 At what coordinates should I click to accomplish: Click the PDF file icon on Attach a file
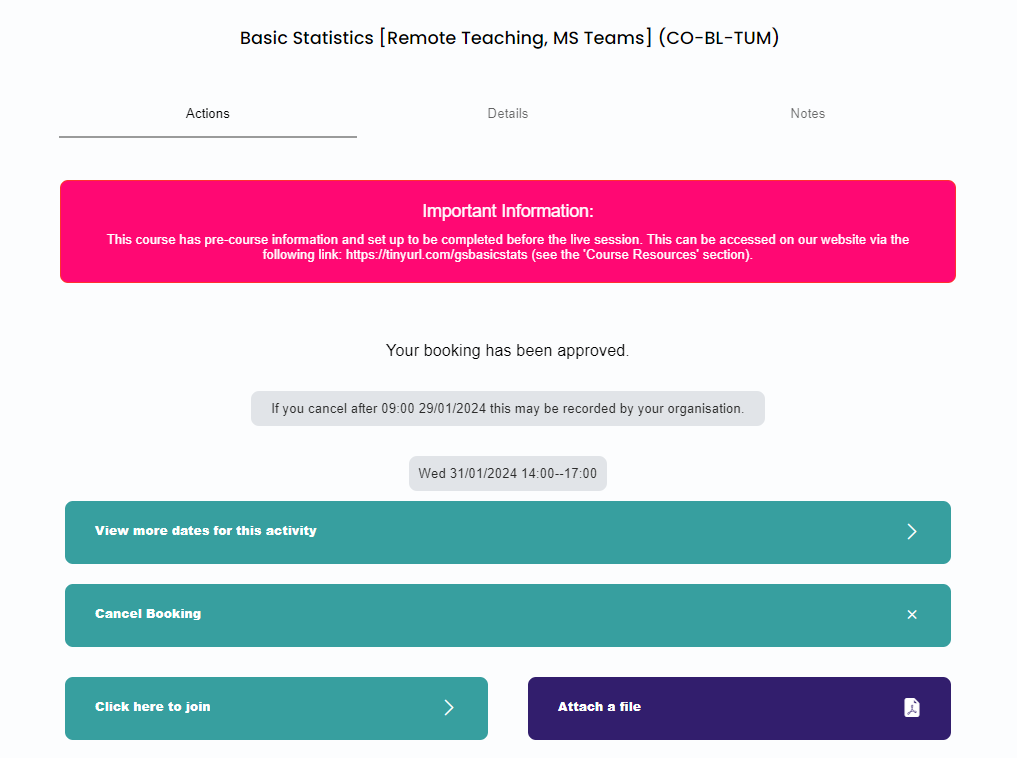click(x=911, y=708)
